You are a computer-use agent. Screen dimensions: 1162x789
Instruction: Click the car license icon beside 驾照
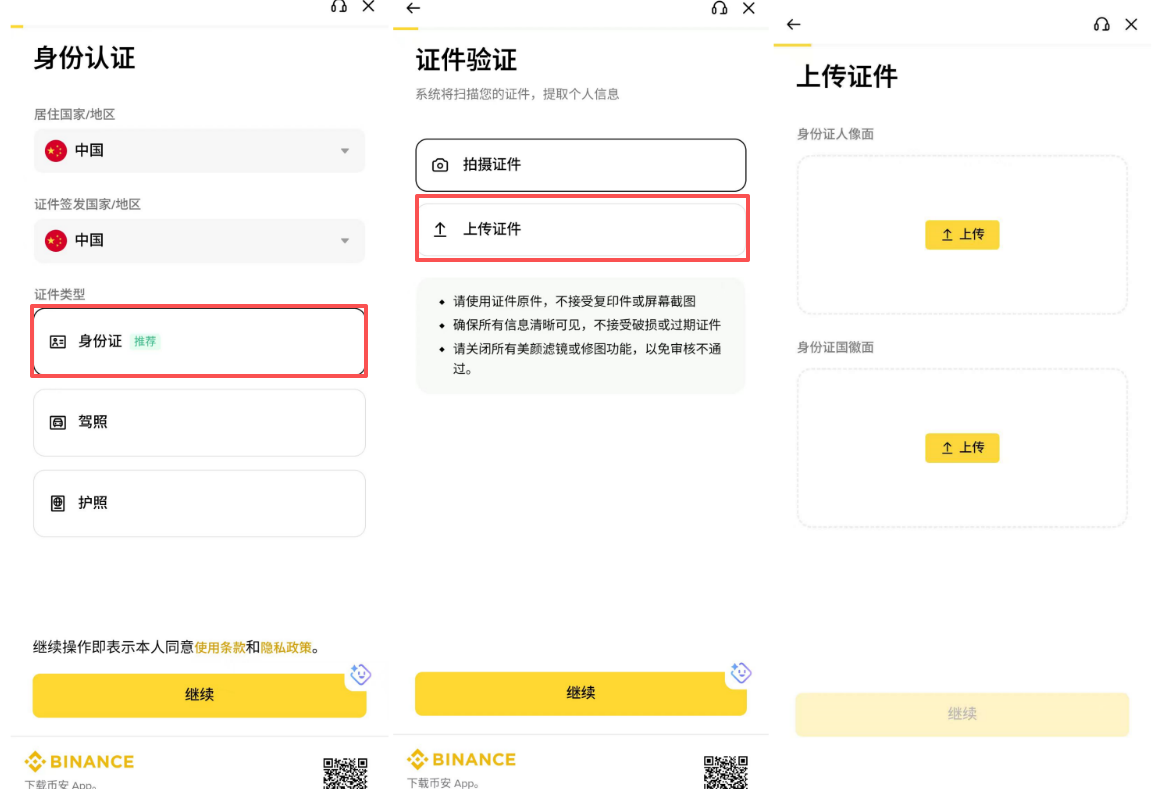[x=58, y=422]
